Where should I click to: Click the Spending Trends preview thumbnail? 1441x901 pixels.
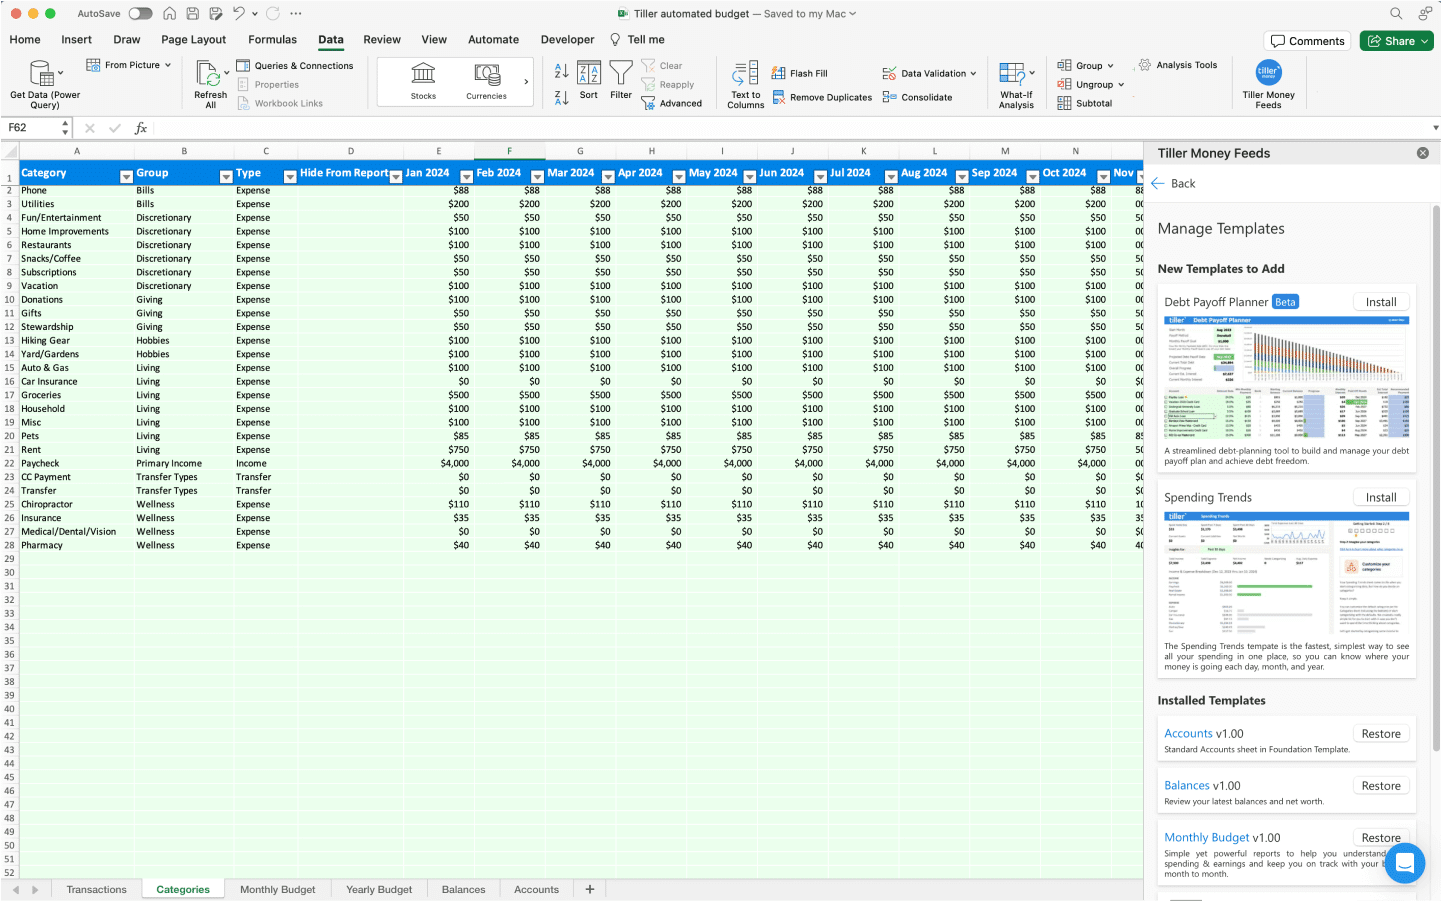click(x=1286, y=573)
